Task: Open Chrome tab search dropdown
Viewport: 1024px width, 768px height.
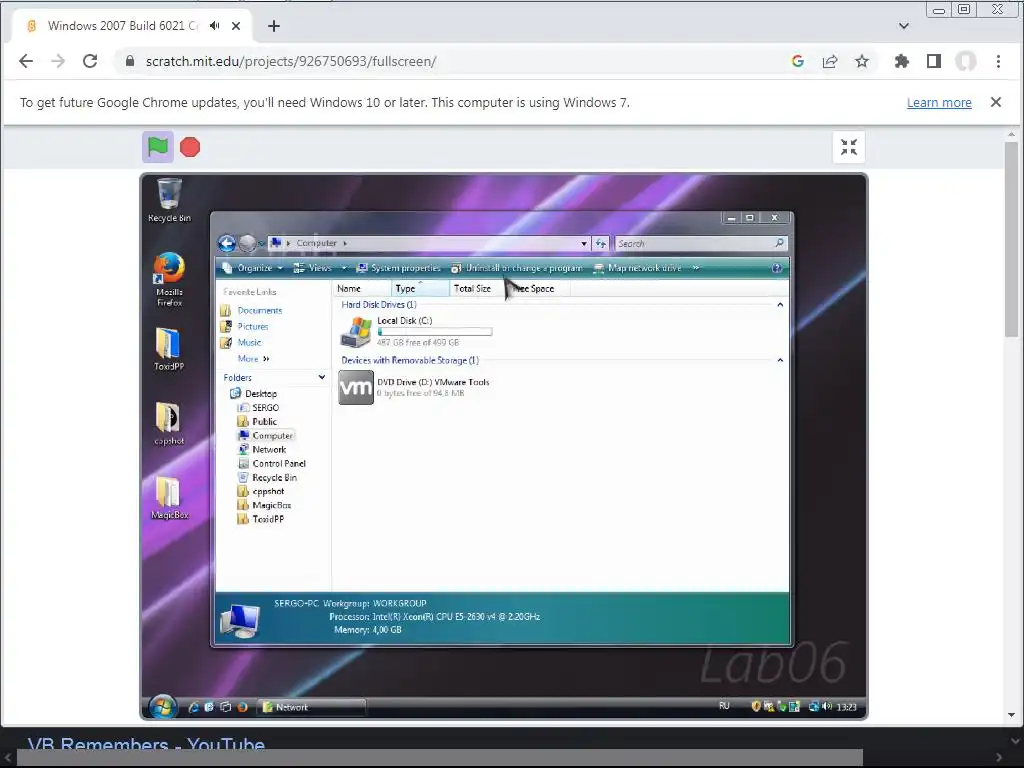Action: coord(904,26)
